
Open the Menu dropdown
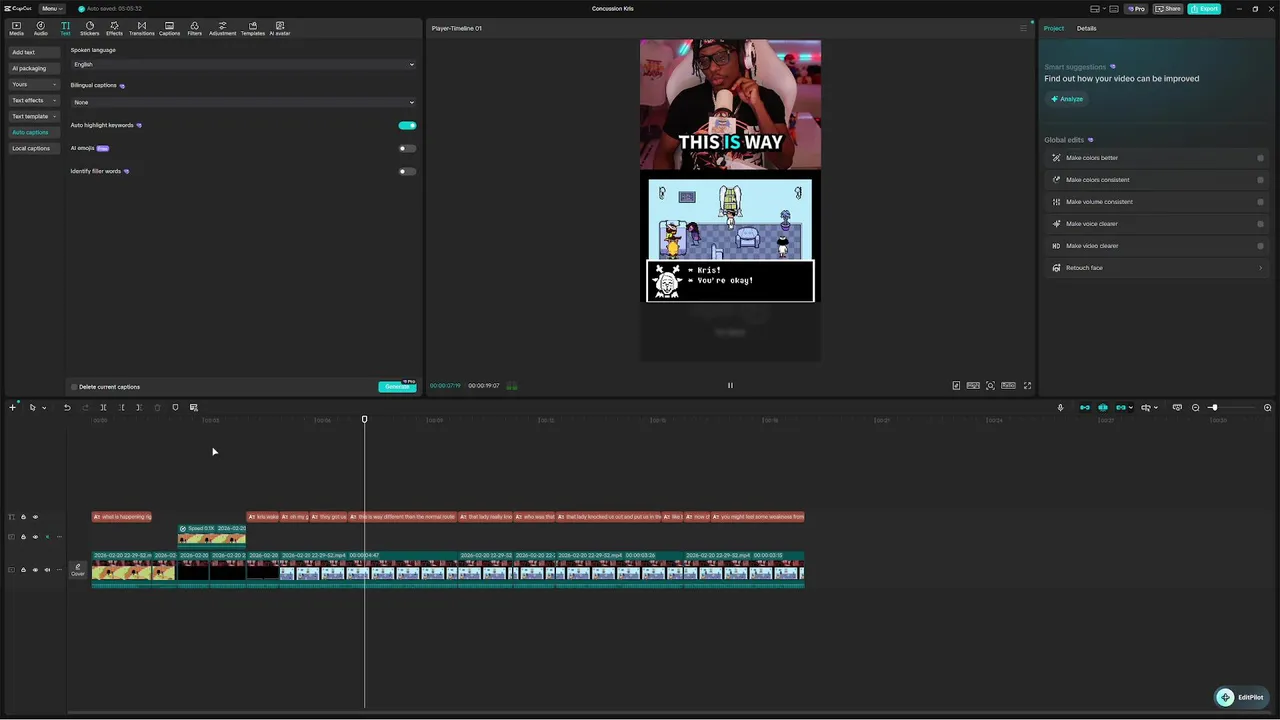(x=52, y=9)
